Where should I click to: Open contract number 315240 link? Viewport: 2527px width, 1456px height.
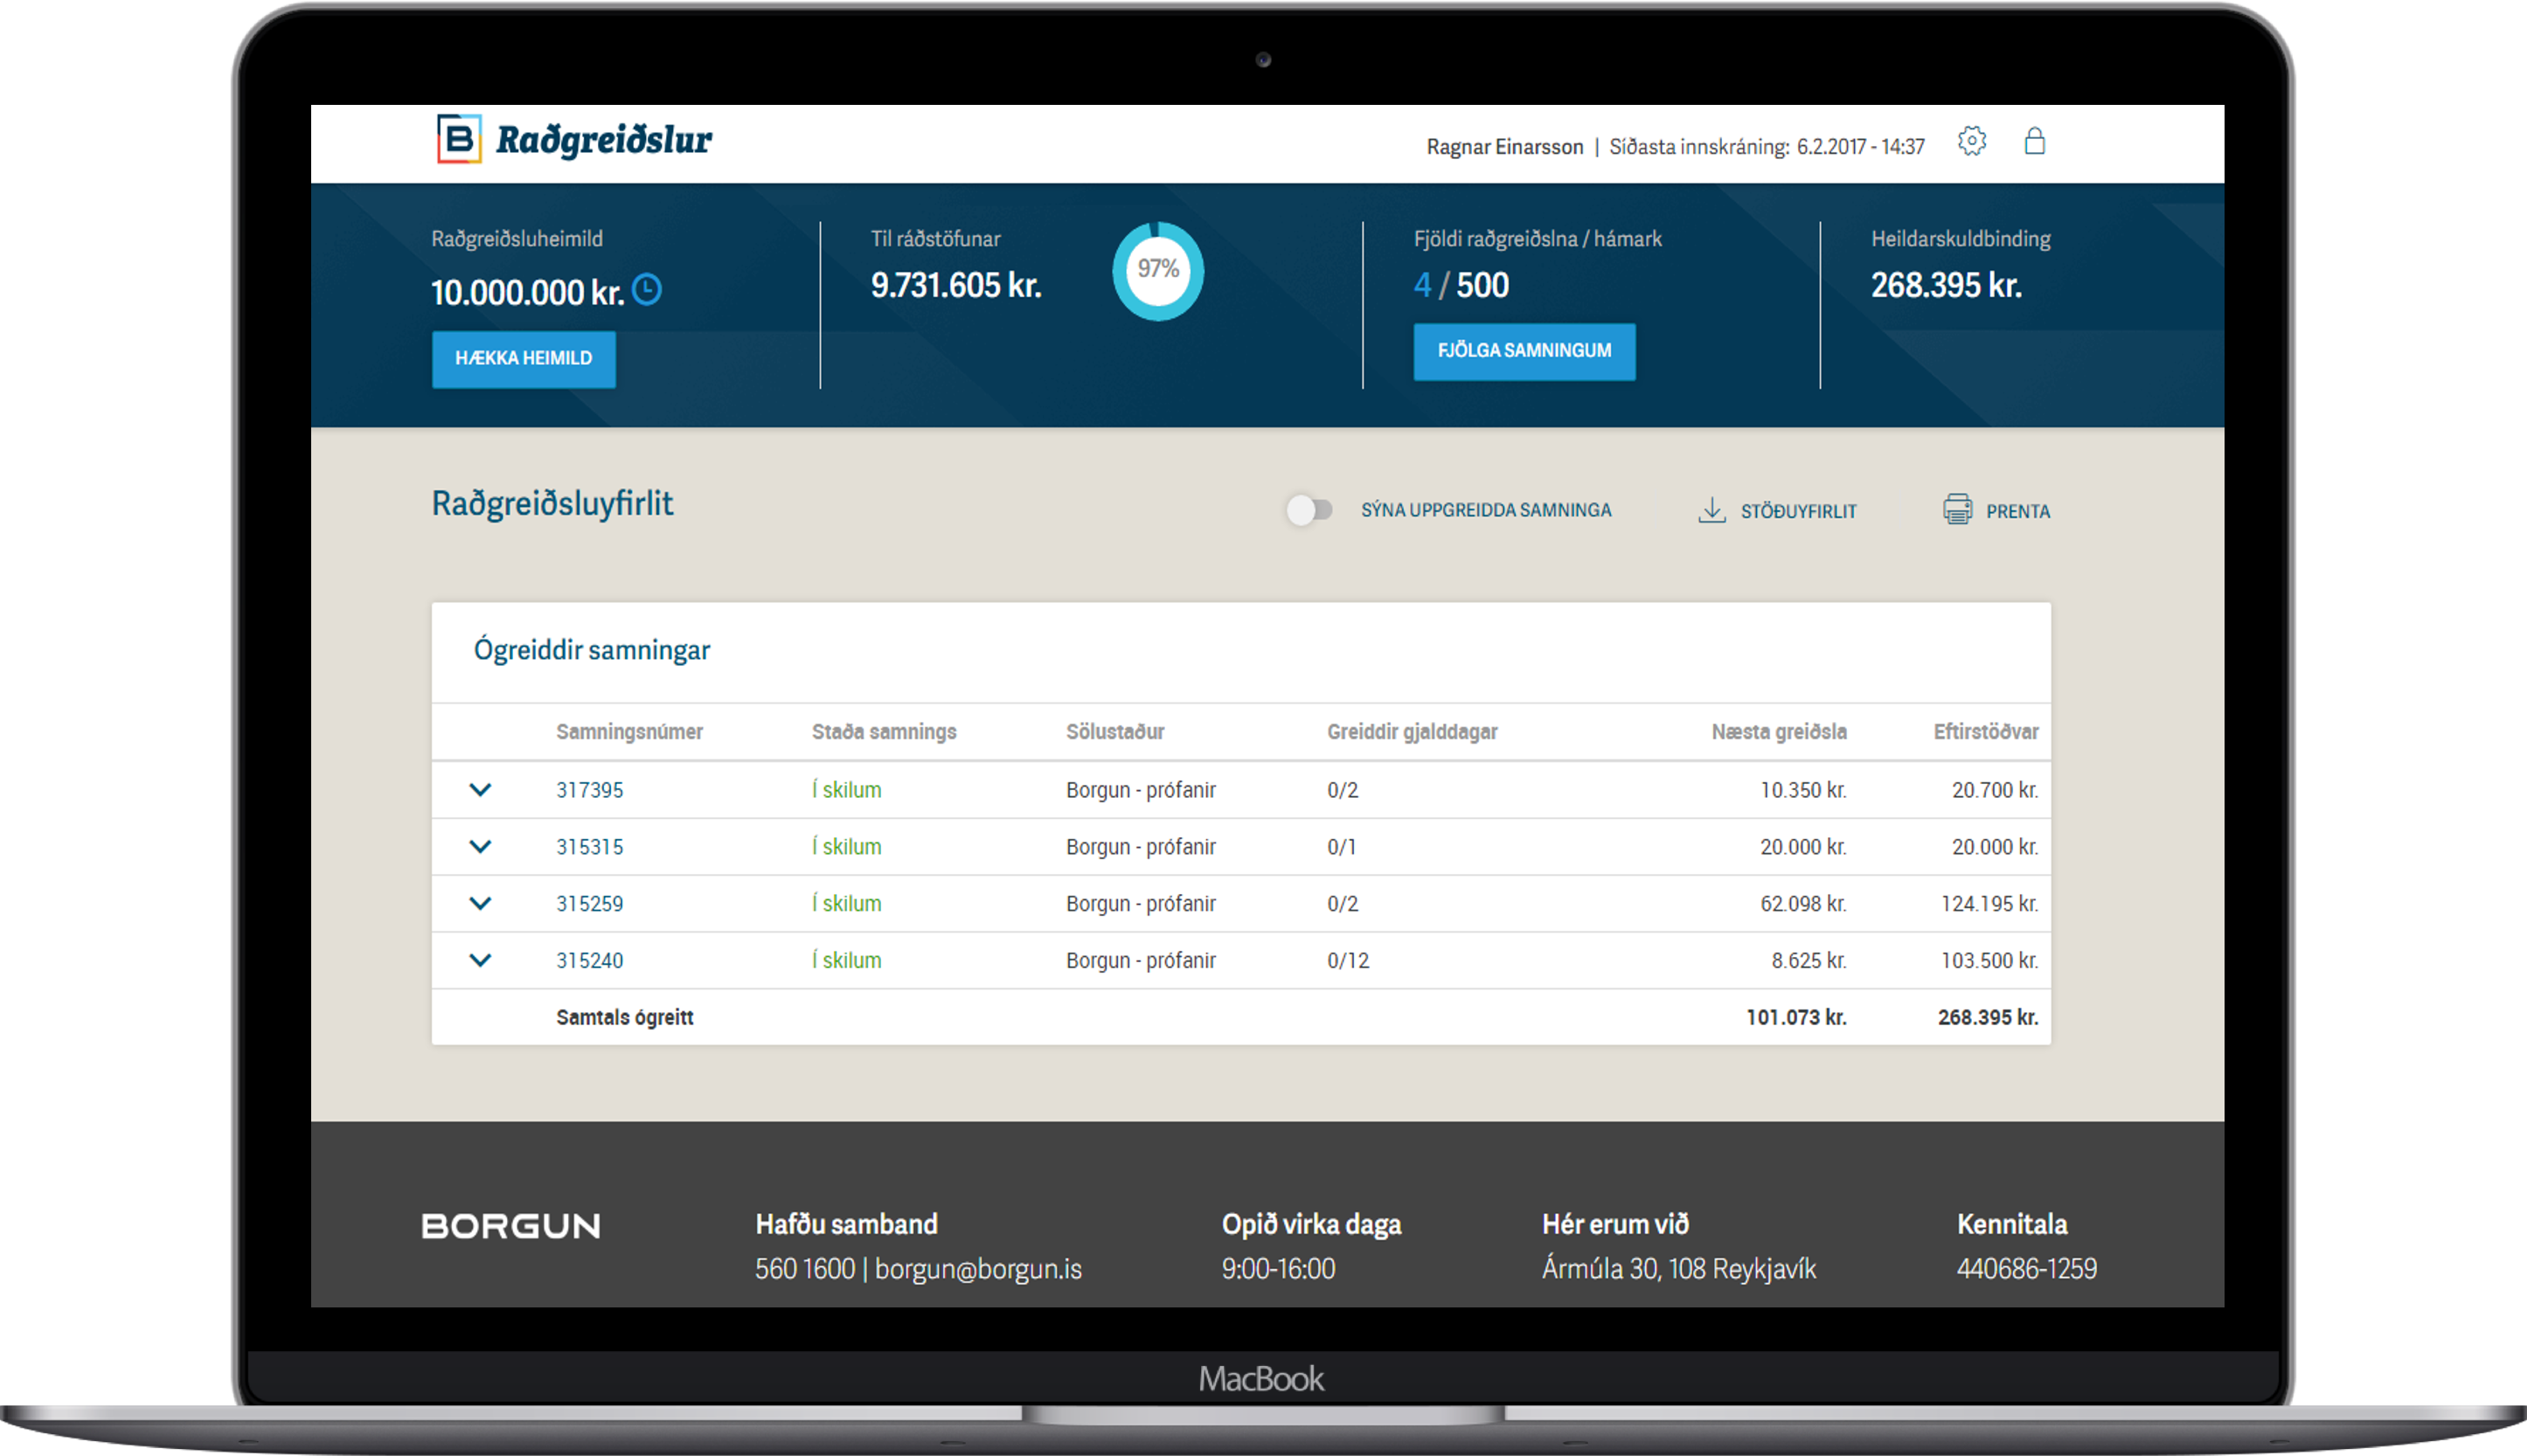click(x=589, y=961)
